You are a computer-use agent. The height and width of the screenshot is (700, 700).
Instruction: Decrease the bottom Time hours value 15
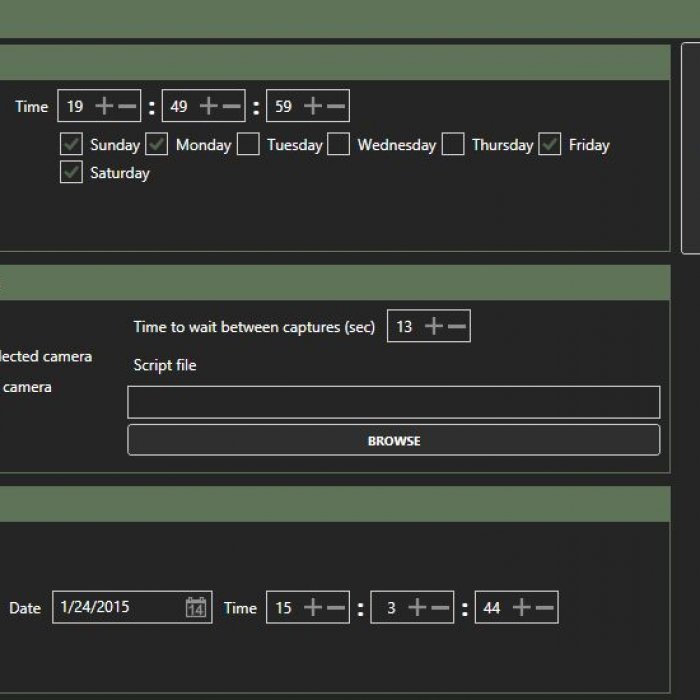[x=336, y=608]
